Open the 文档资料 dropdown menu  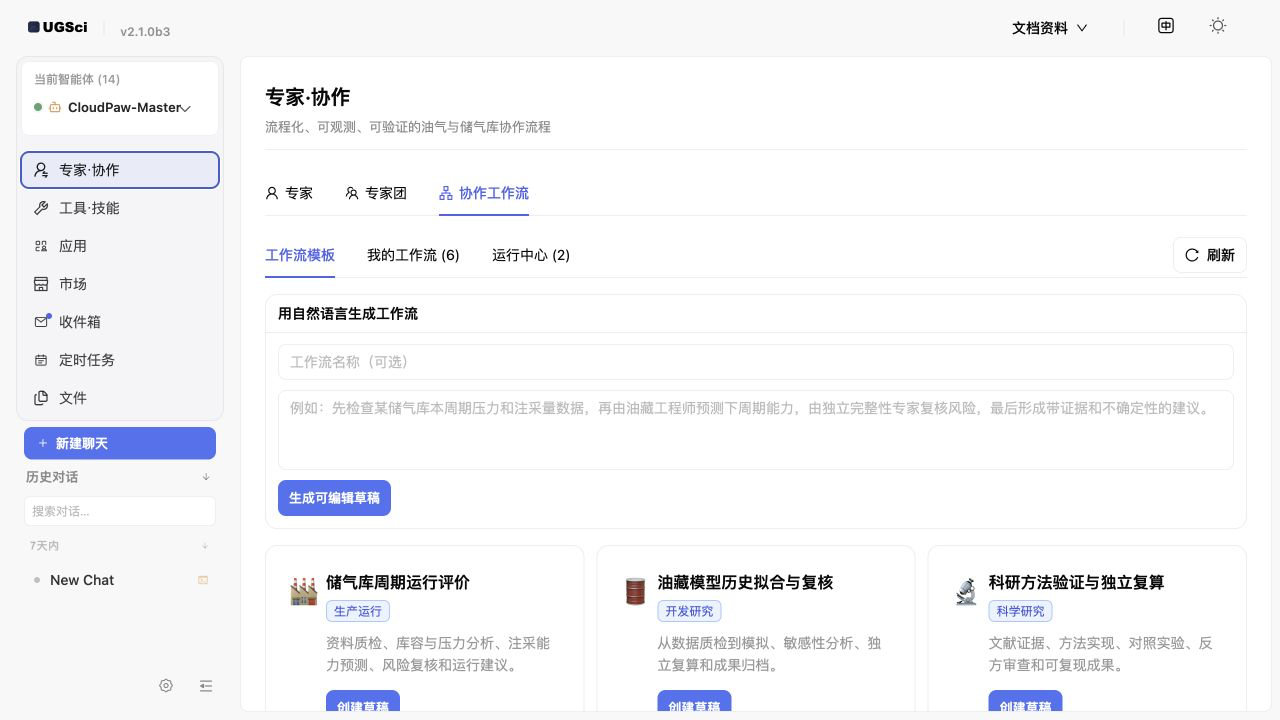pos(1049,28)
